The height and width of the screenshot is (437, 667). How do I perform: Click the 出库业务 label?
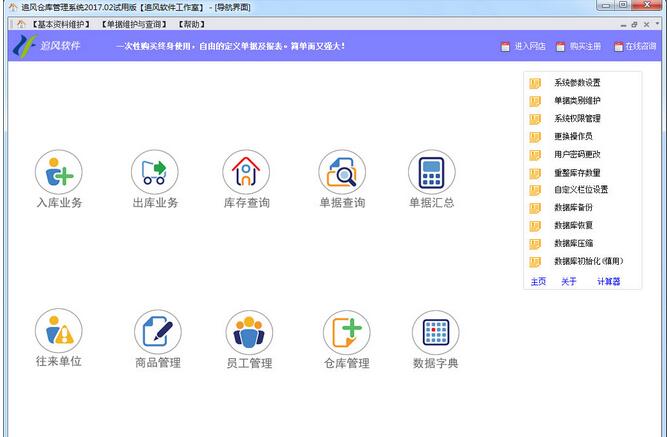155,203
